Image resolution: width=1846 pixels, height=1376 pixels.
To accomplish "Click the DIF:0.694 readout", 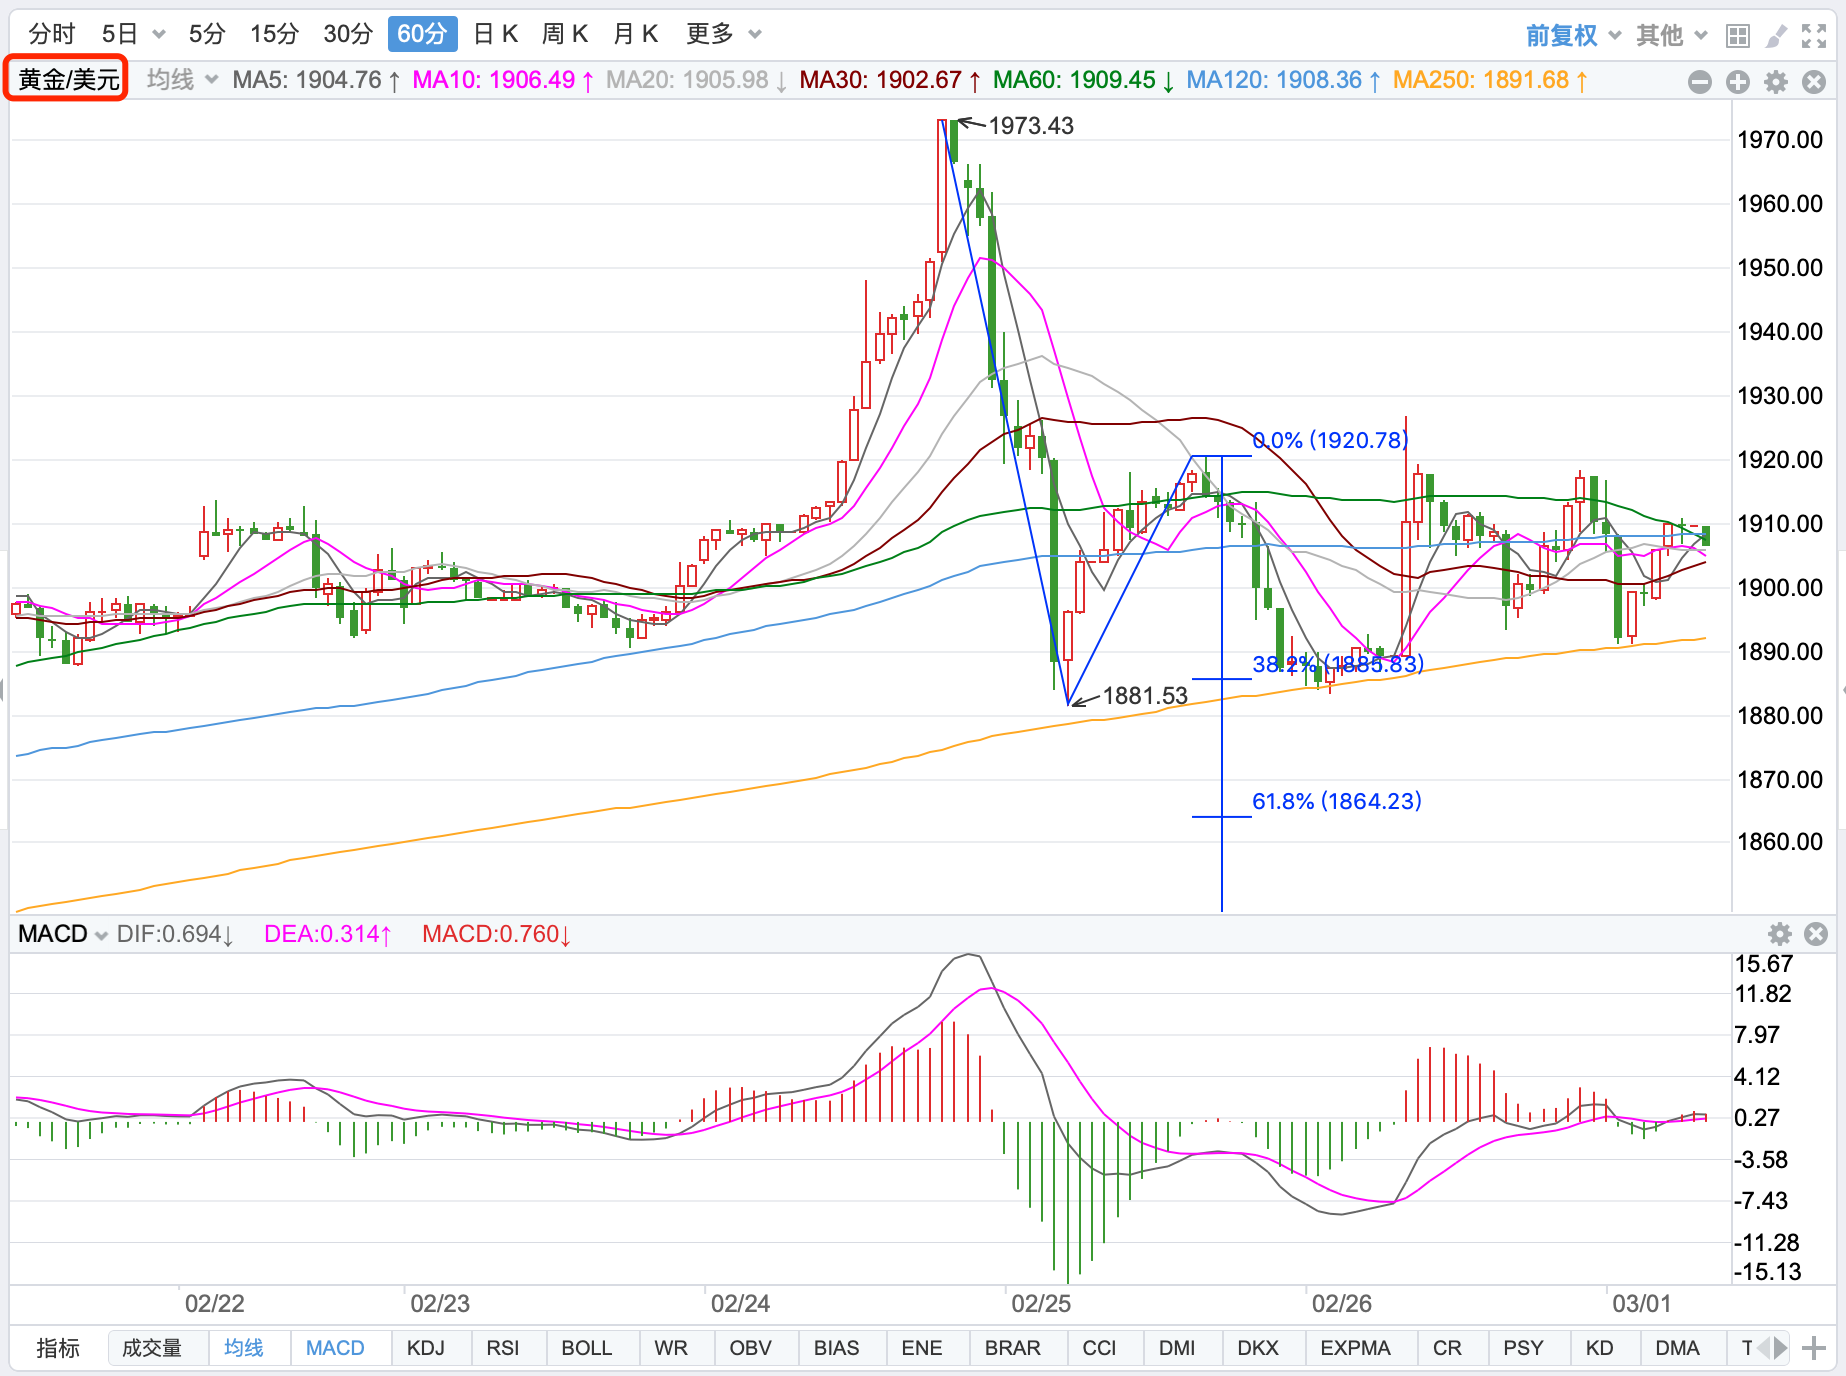I will 175,934.
